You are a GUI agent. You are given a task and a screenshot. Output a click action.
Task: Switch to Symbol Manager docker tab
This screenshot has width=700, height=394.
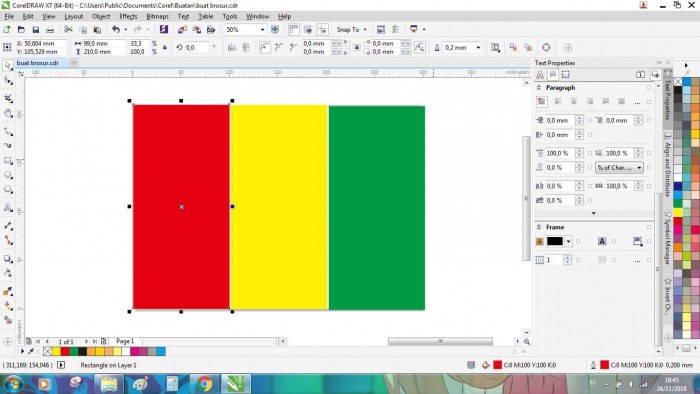[x=668, y=237]
